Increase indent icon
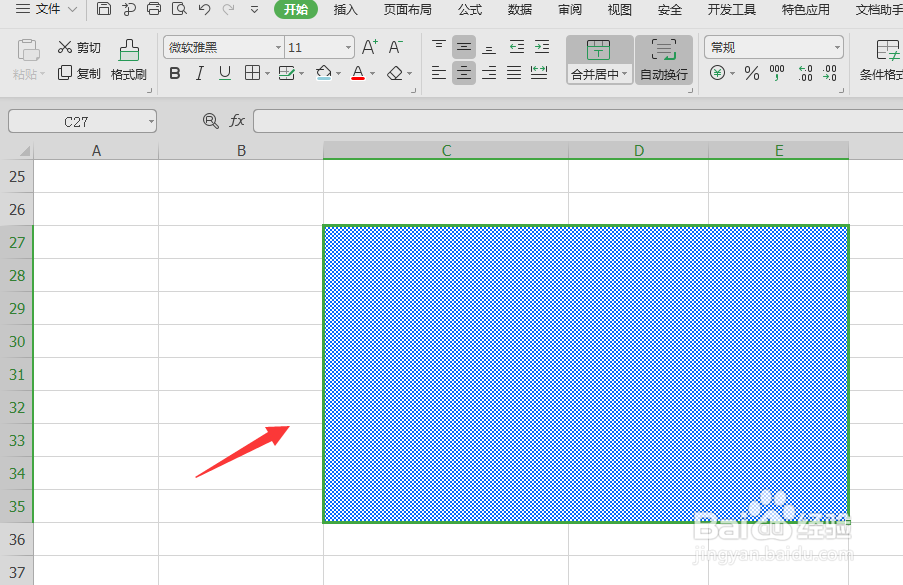The image size is (903, 585). (x=542, y=47)
